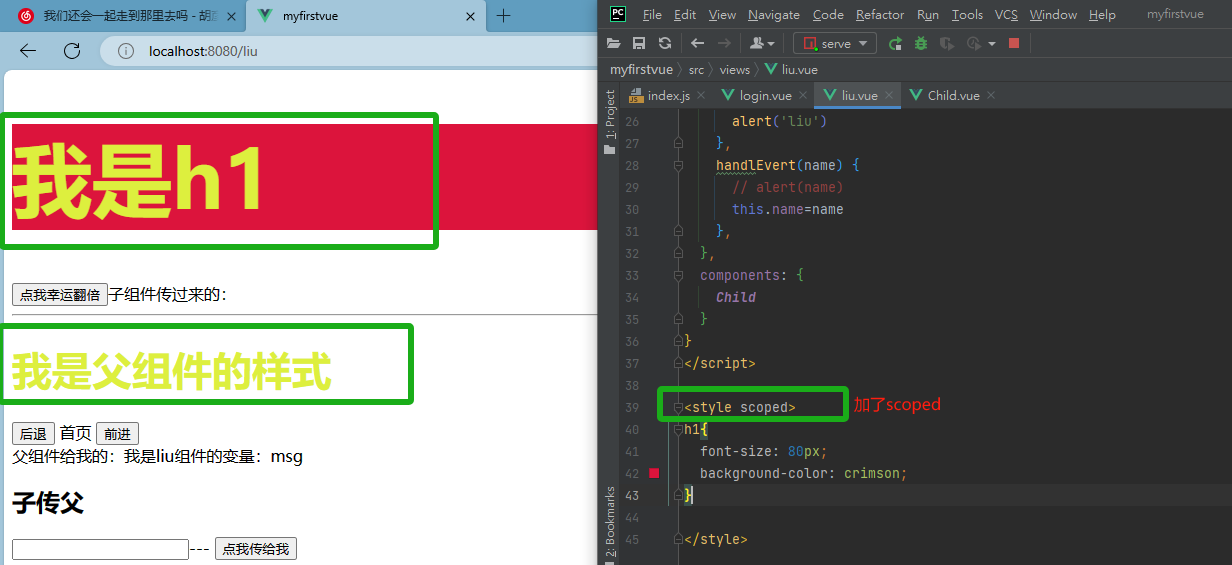The image size is (1232, 565).
Task: Close the login.vue editor tab
Action: point(802,96)
